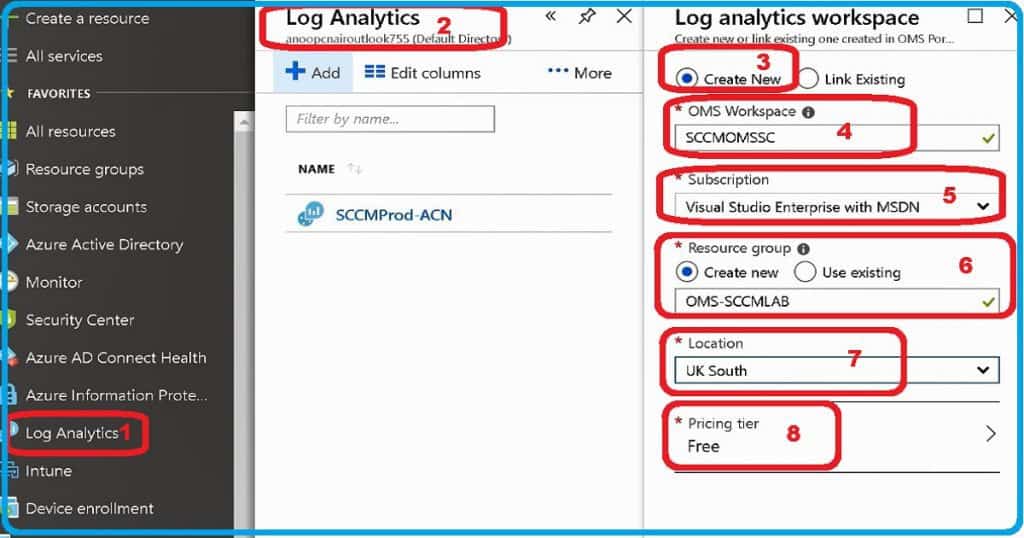Open Storage accounts

86,207
